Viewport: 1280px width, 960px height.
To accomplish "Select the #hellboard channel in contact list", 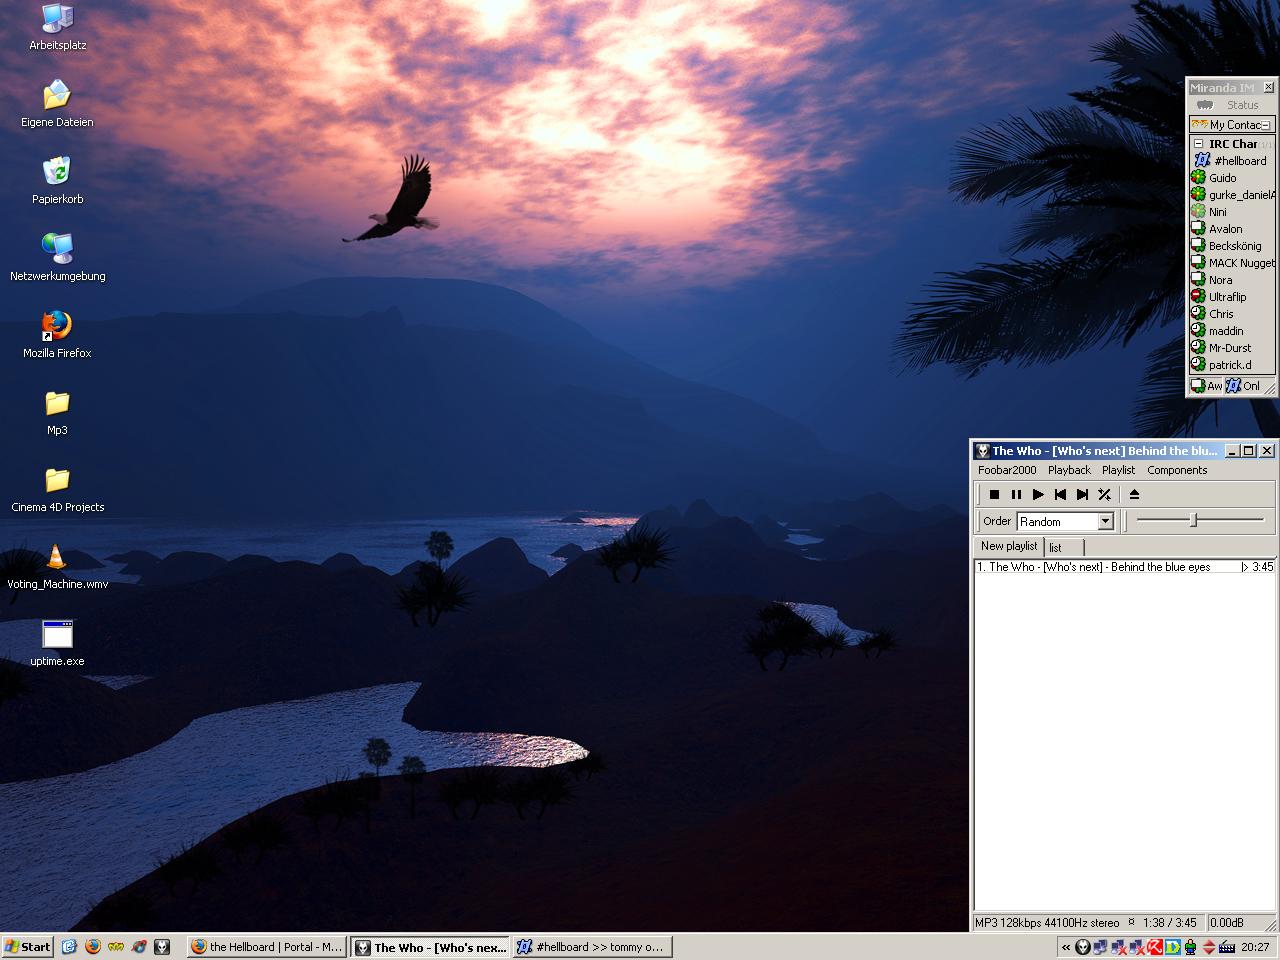I will [1239, 161].
